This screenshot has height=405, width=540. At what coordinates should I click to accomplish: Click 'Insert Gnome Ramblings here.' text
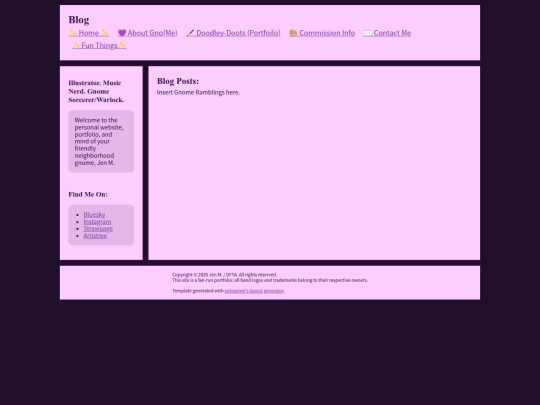tap(198, 92)
